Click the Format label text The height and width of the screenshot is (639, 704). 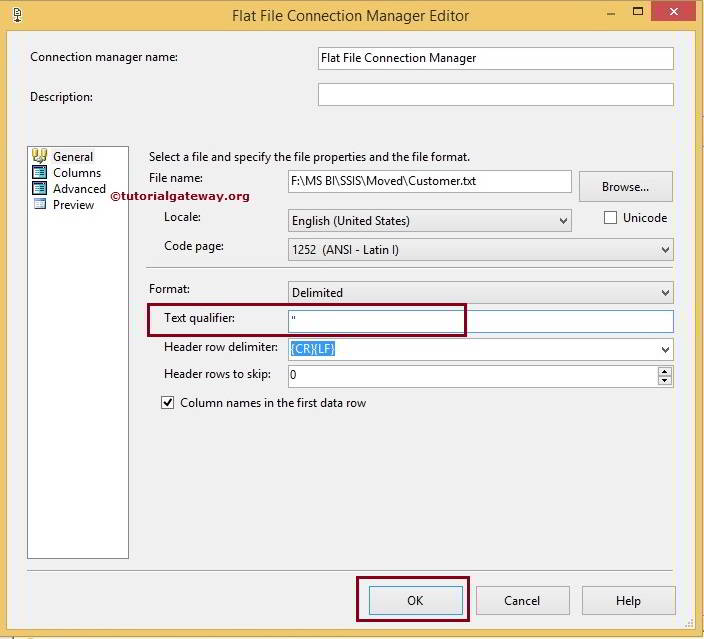pyautogui.click(x=169, y=289)
